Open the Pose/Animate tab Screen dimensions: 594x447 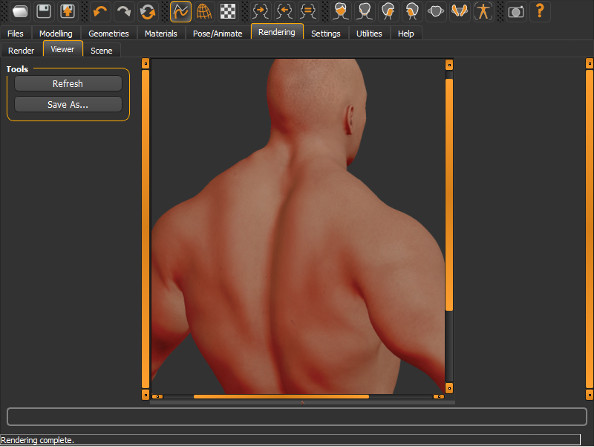(217, 33)
